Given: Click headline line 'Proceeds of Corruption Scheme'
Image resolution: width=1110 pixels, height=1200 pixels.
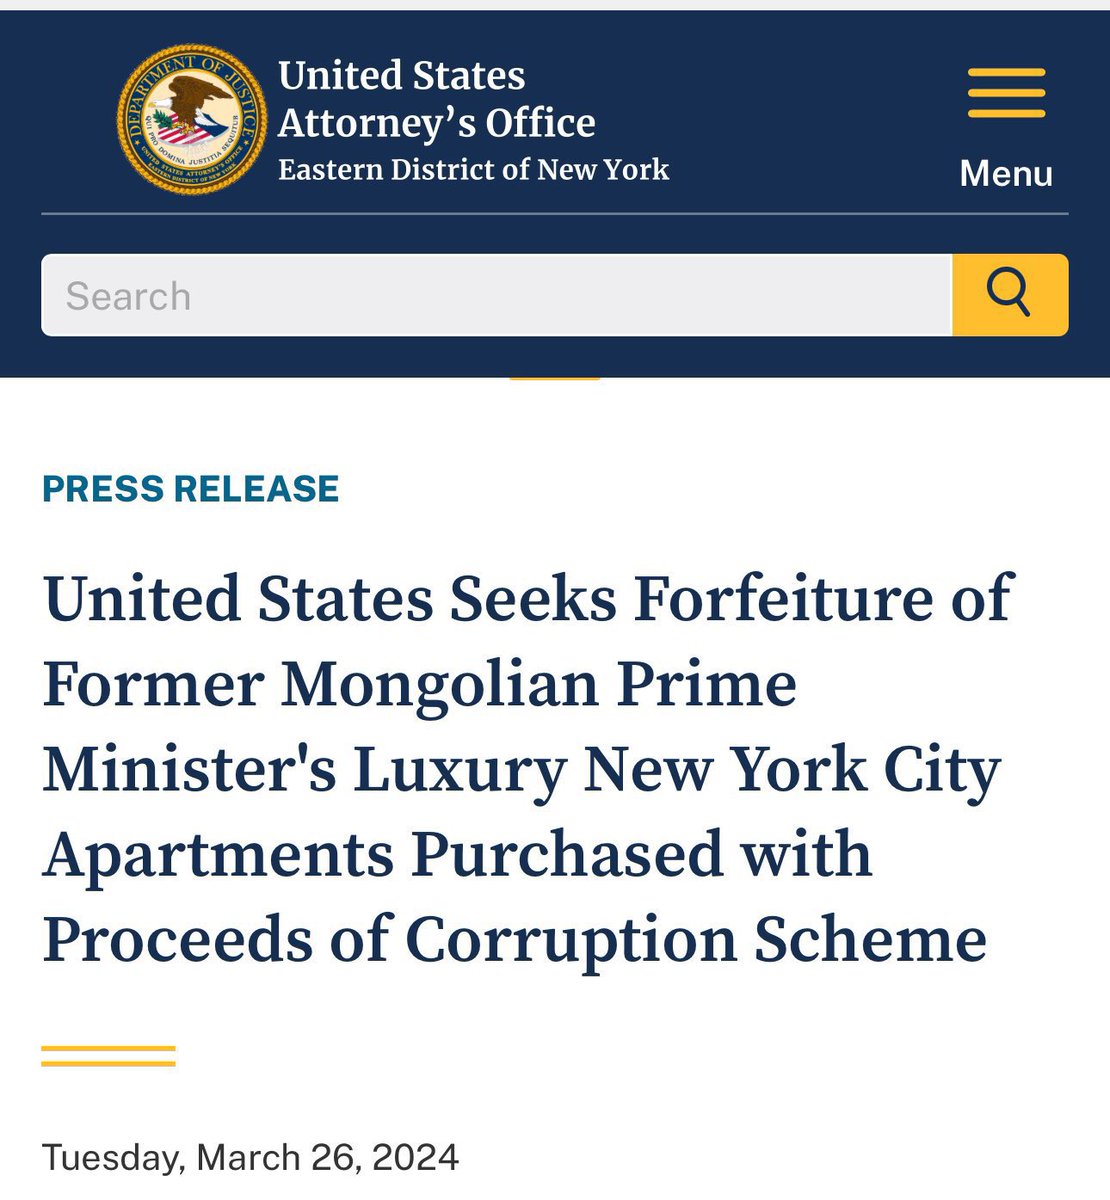Looking at the screenshot, I should click(515, 942).
